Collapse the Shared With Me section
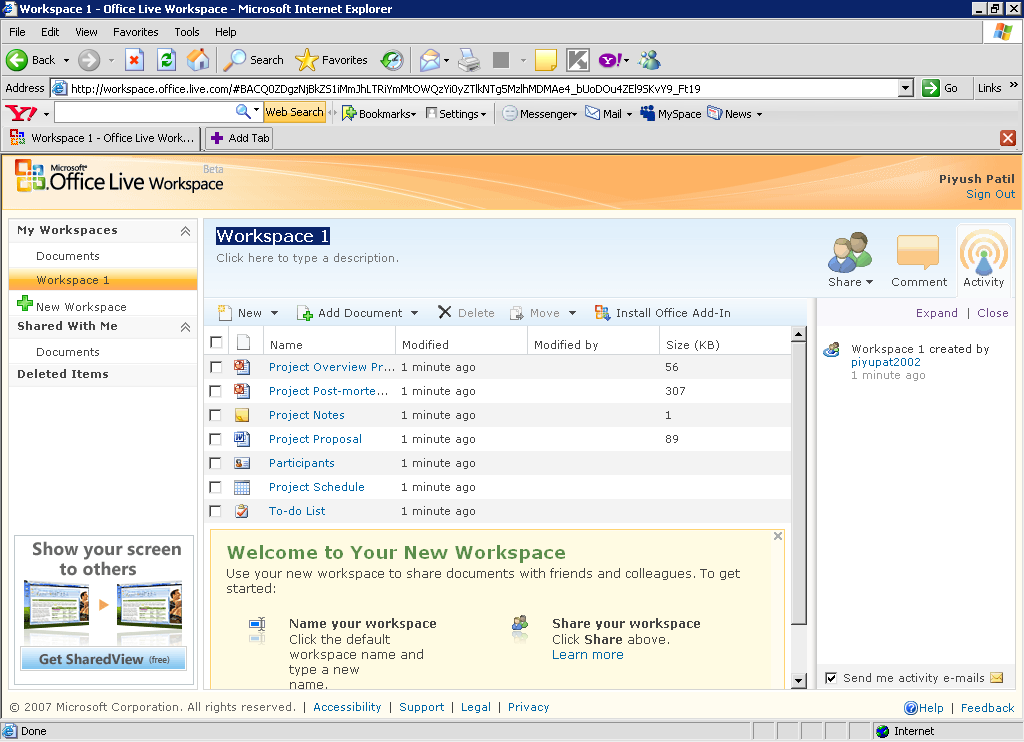The image size is (1024, 742). click(185, 327)
